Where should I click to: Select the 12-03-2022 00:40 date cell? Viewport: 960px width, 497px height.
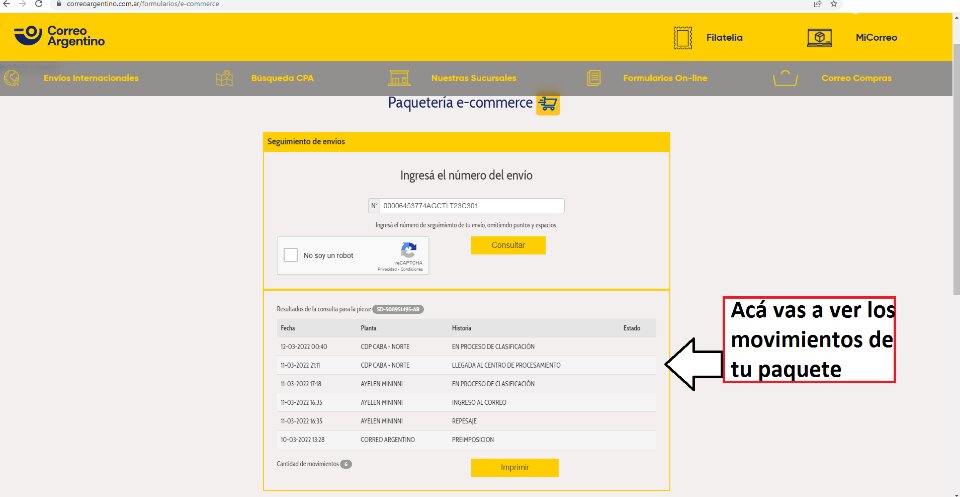click(x=304, y=347)
